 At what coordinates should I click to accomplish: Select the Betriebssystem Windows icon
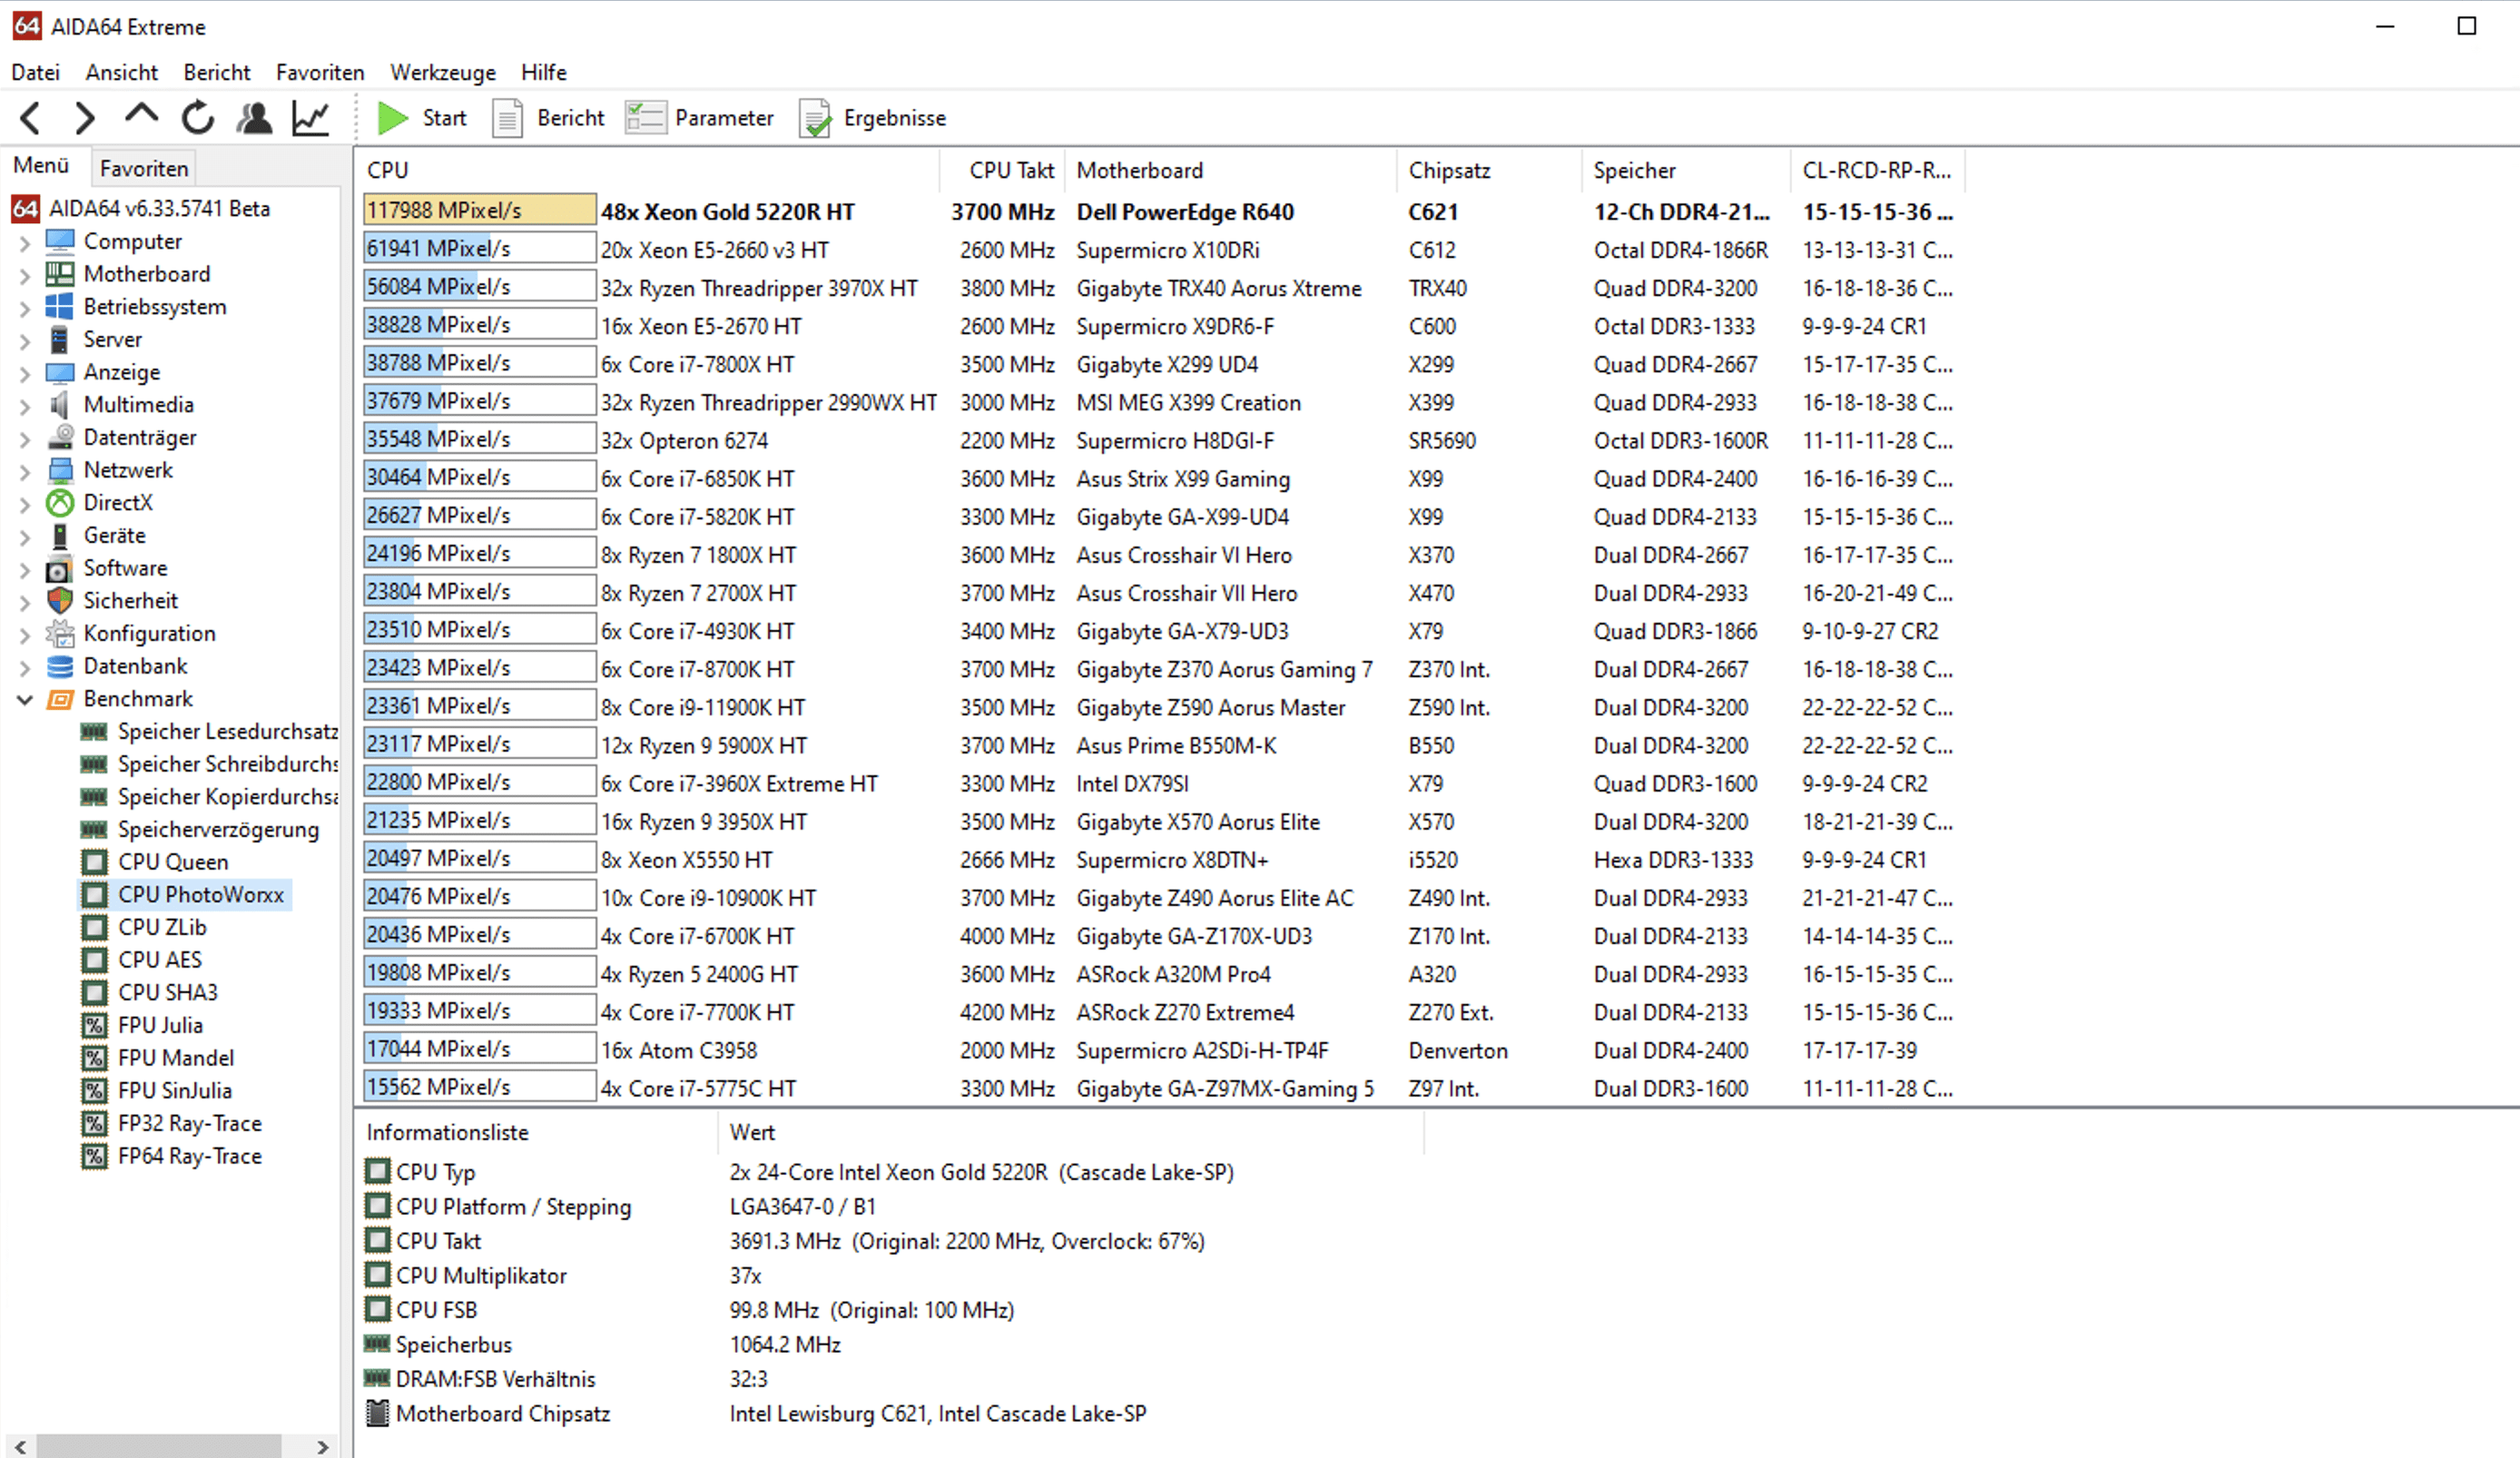[60, 307]
